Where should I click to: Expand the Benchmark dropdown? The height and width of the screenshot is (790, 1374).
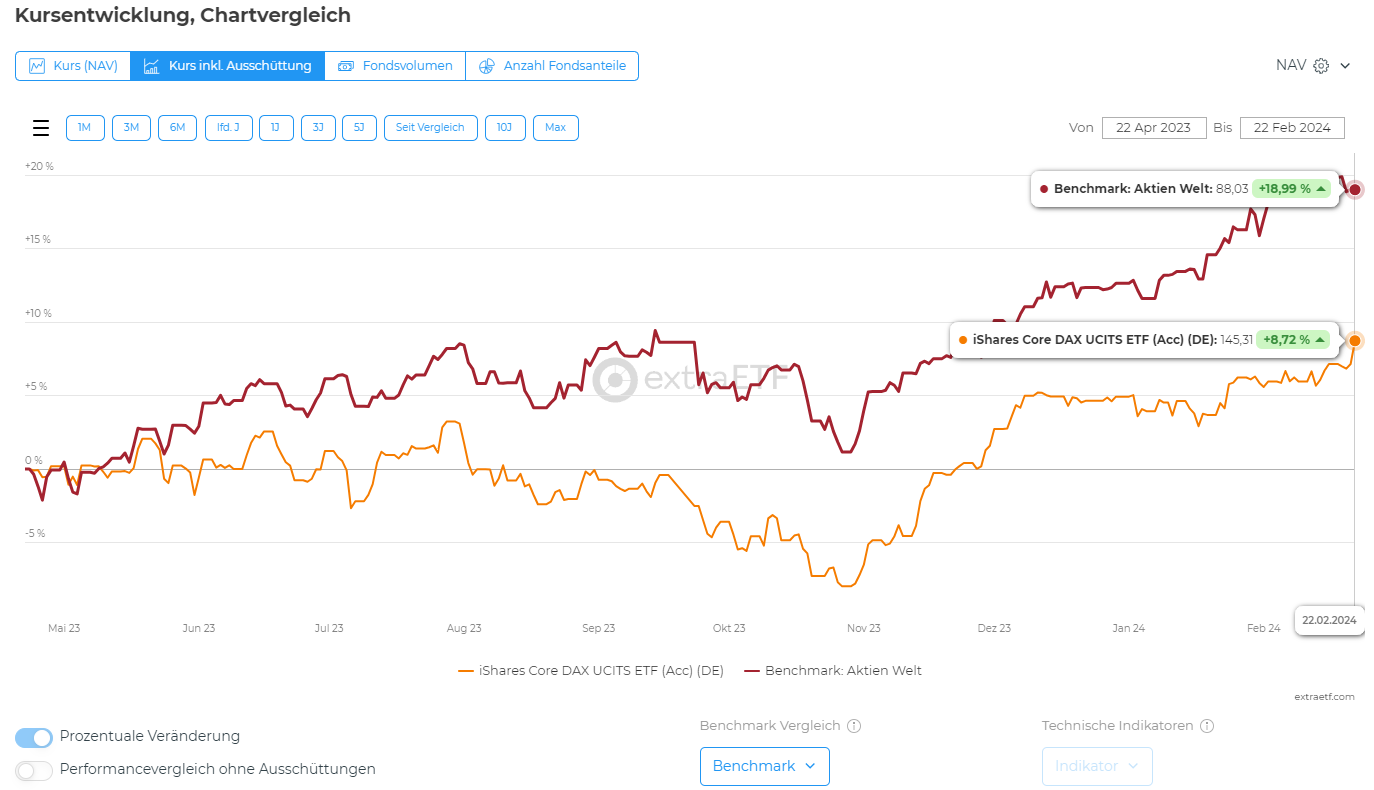765,766
